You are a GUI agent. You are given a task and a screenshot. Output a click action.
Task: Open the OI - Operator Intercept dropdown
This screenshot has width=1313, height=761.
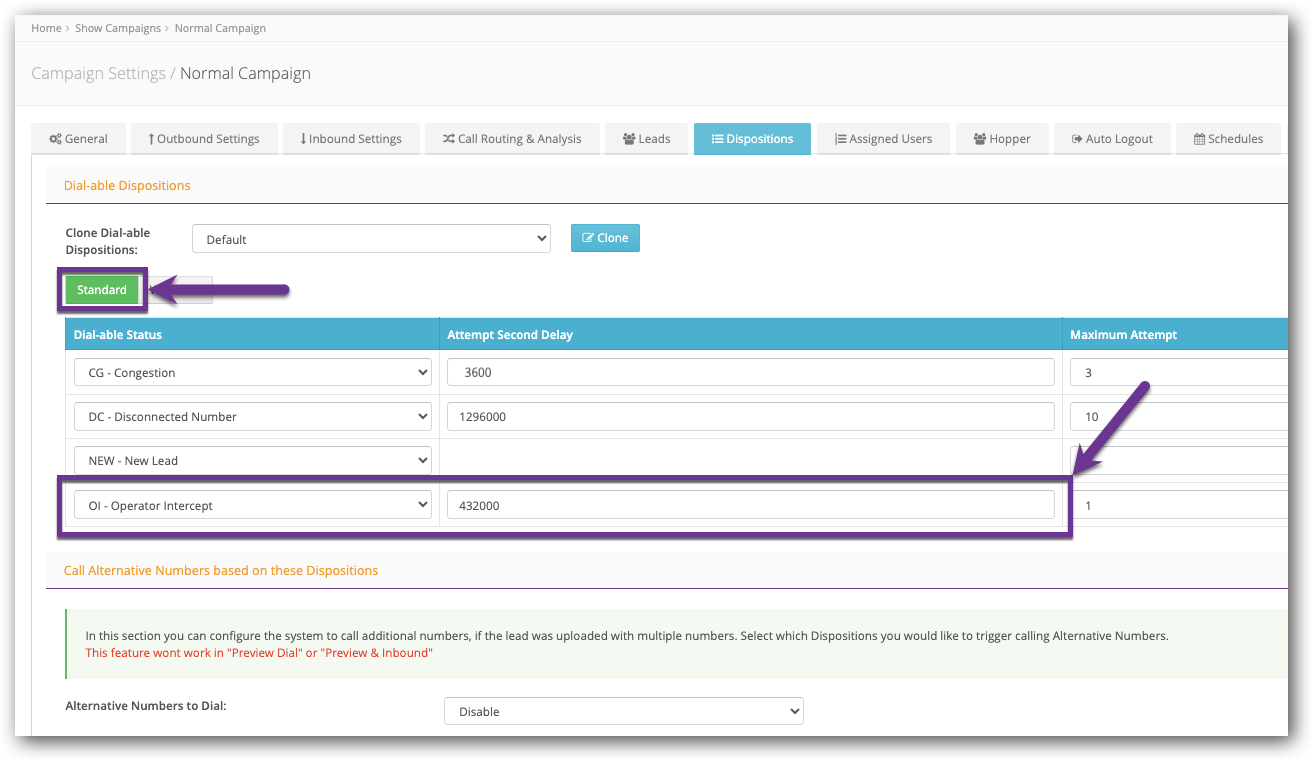252,506
